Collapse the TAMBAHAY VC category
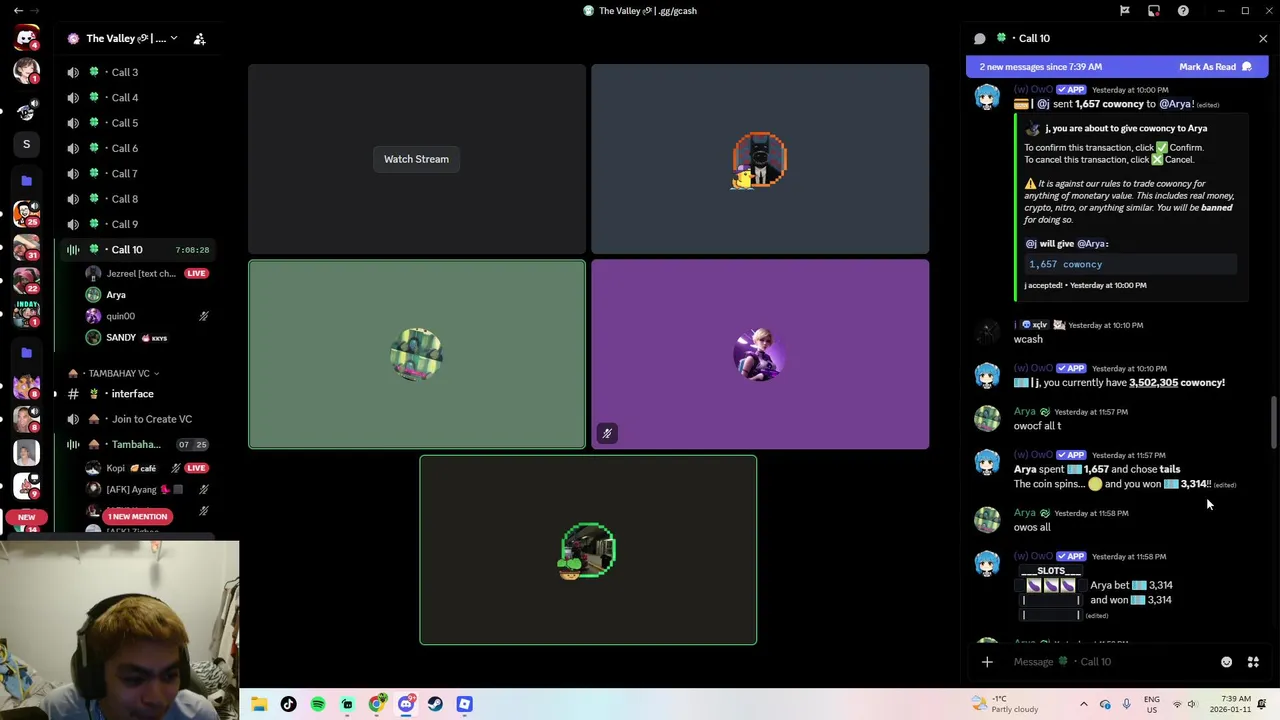Screen dimensions: 1280x720 click(118, 373)
